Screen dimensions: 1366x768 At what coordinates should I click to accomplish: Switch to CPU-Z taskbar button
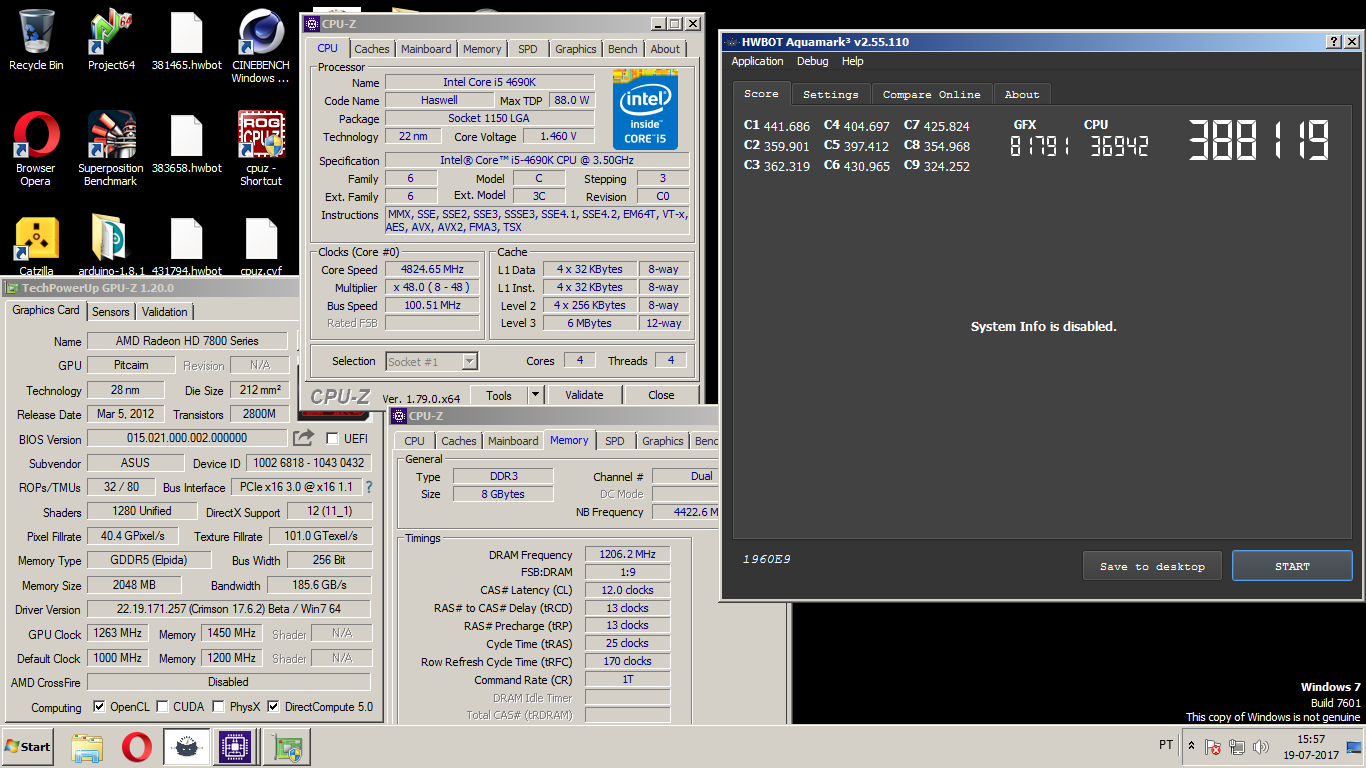(236, 747)
